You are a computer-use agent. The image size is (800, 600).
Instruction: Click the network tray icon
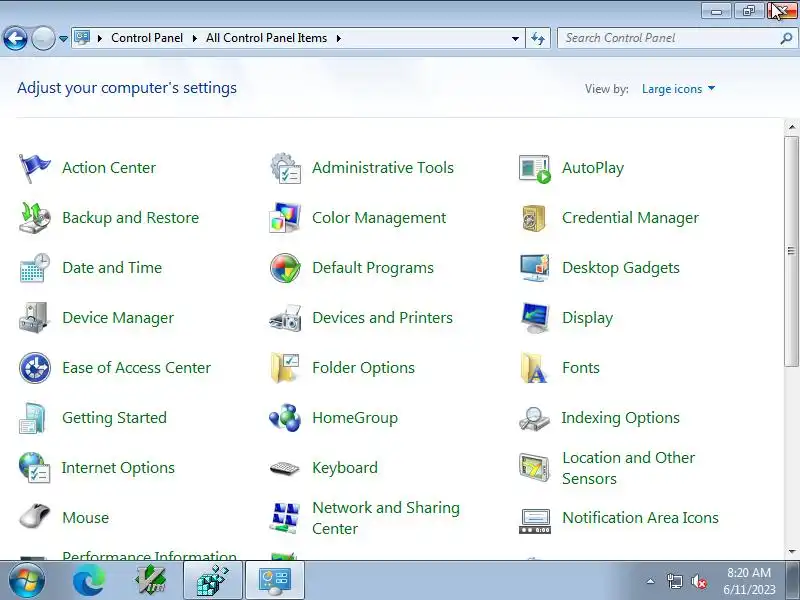674,581
